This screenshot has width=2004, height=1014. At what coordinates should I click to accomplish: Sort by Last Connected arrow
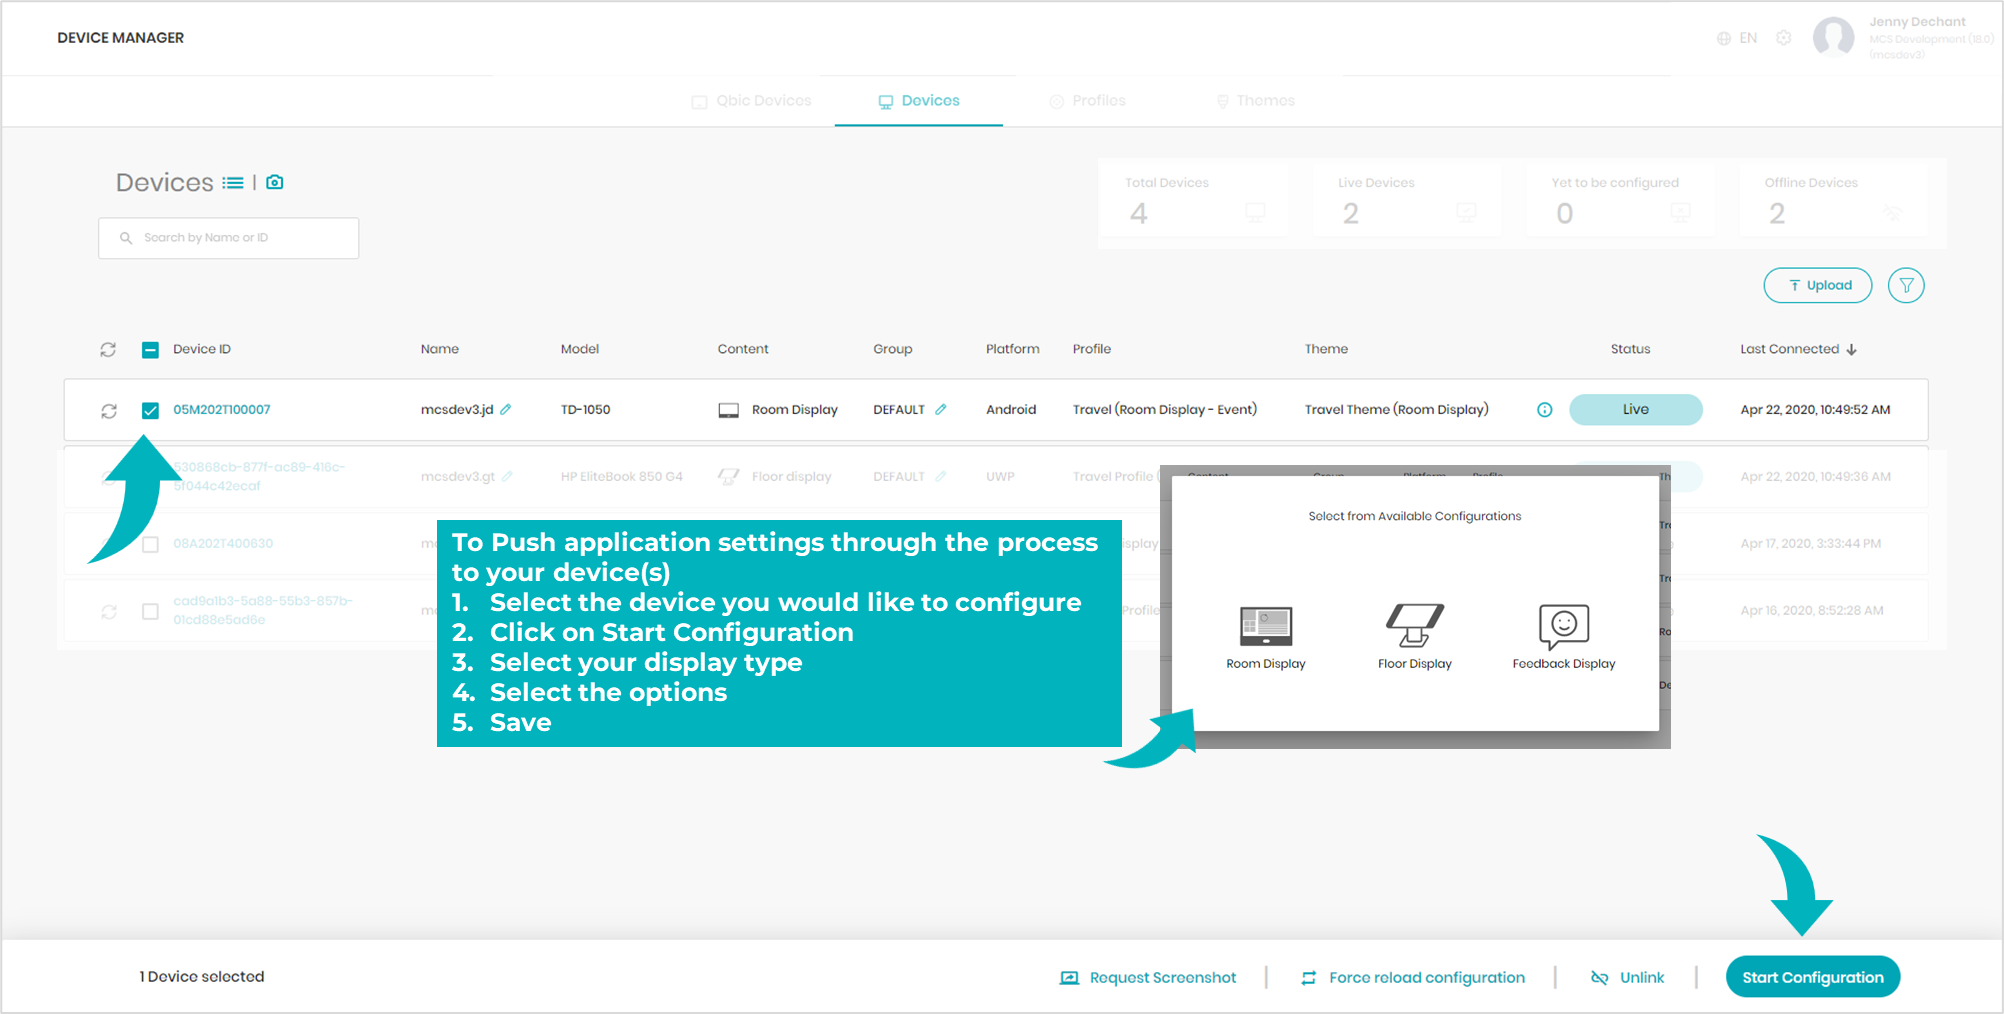(x=1851, y=349)
